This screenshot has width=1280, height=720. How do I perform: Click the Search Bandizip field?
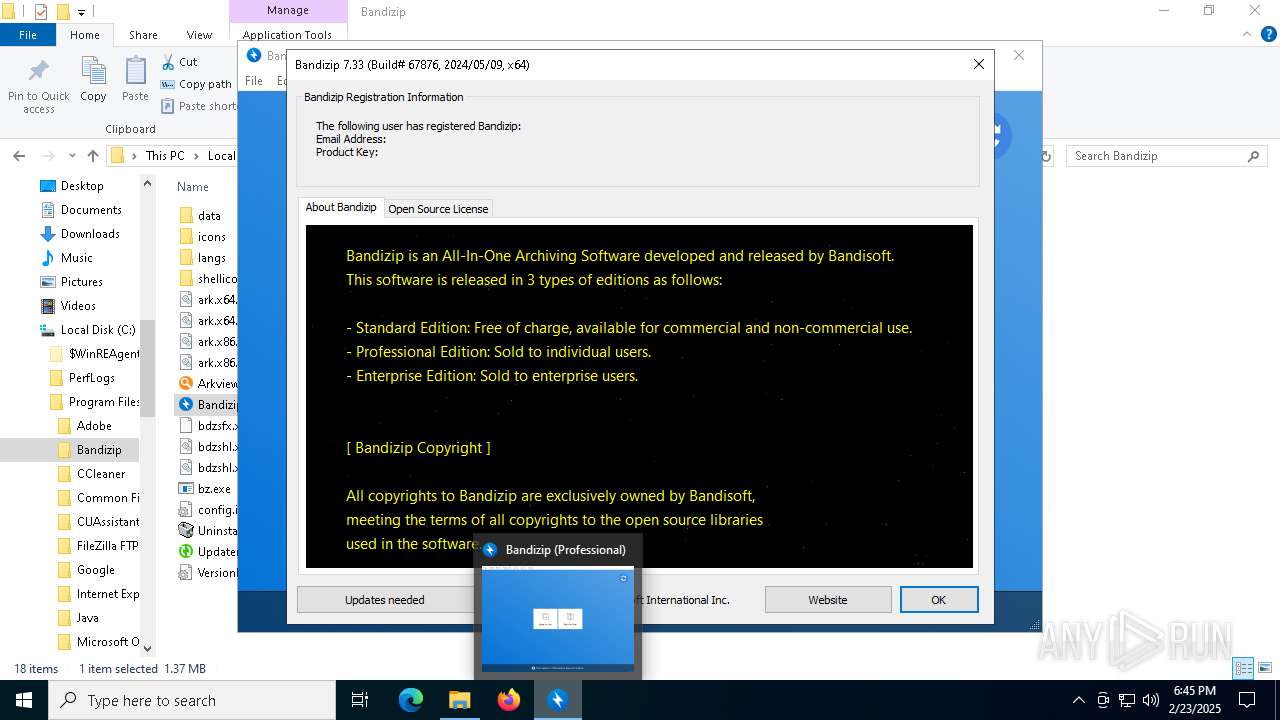[1167, 156]
